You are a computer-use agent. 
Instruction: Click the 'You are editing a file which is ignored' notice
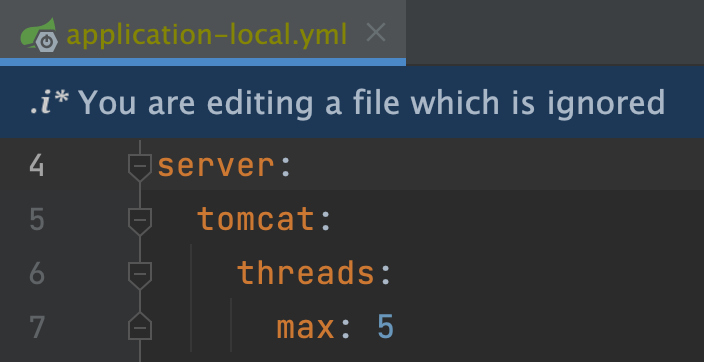click(372, 103)
